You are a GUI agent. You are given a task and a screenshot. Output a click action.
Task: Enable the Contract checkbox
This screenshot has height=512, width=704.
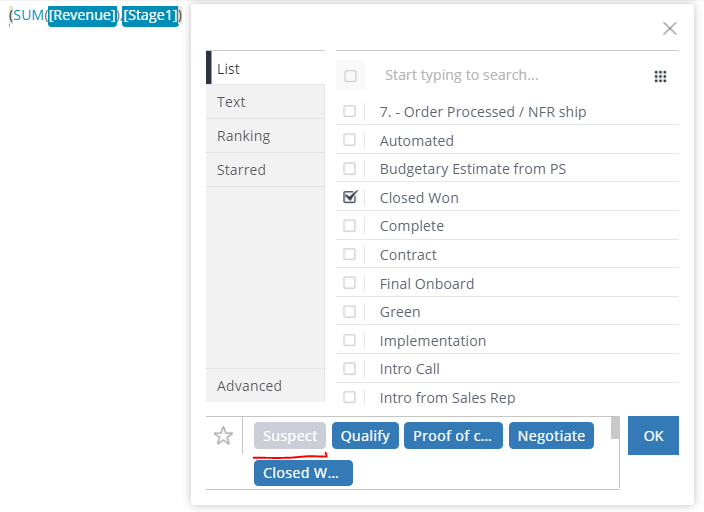point(349,254)
